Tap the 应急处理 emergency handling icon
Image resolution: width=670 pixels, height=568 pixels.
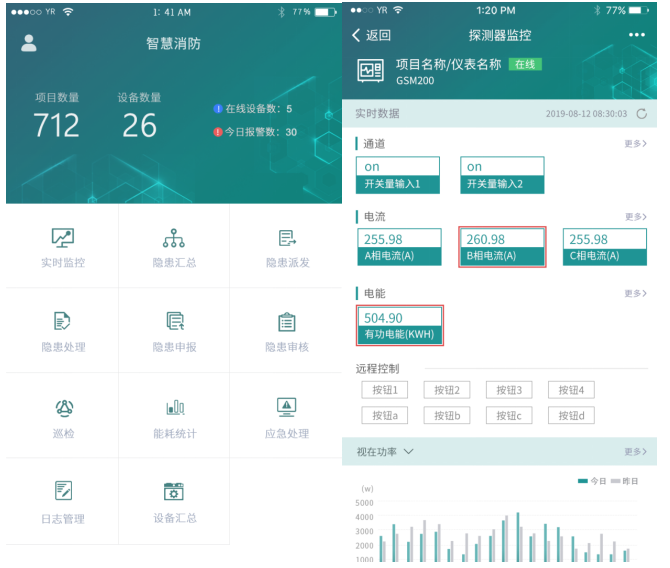pyautogui.click(x=287, y=407)
